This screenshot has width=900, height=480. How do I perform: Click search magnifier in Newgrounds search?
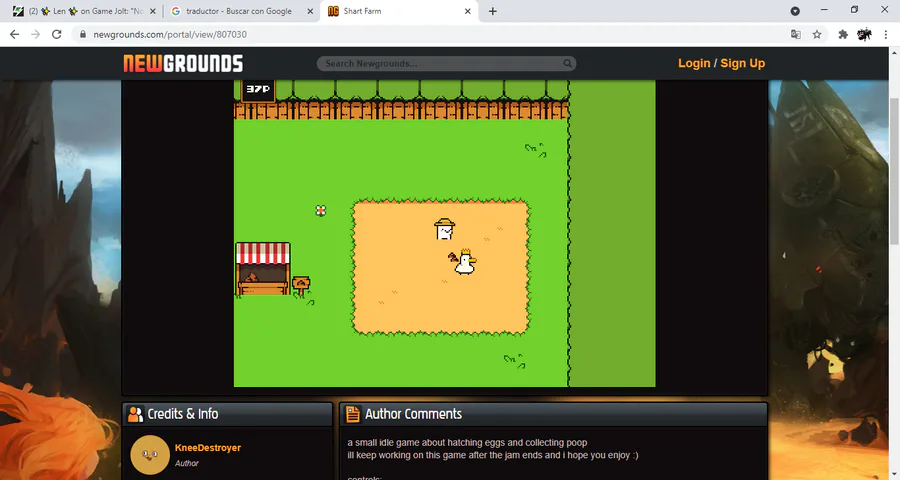pyautogui.click(x=567, y=63)
